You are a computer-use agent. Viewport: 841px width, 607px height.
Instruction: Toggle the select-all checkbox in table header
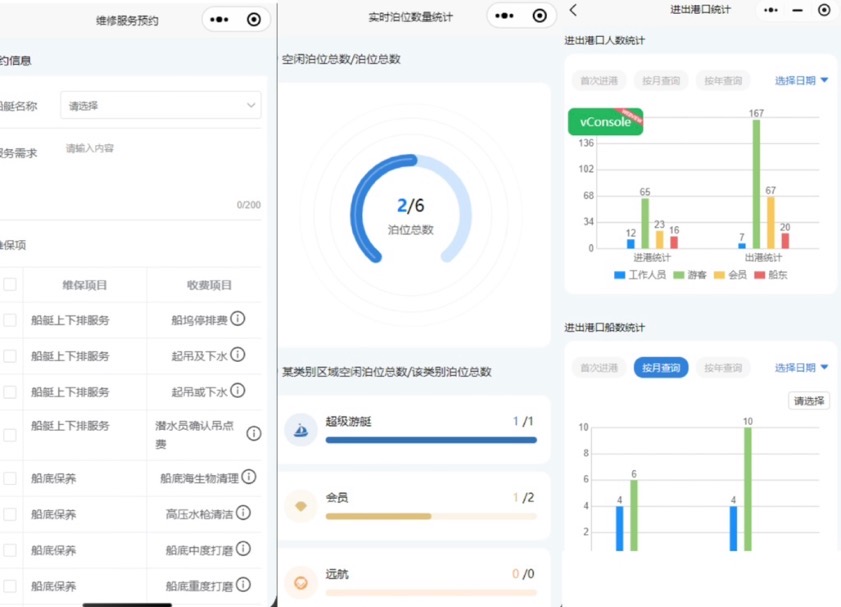pos(10,285)
